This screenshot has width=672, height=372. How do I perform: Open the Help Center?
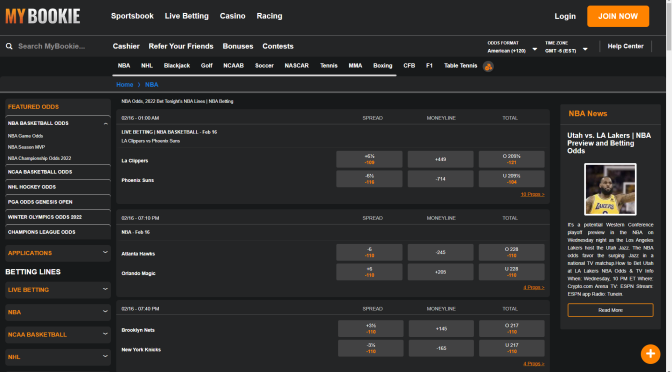625,46
